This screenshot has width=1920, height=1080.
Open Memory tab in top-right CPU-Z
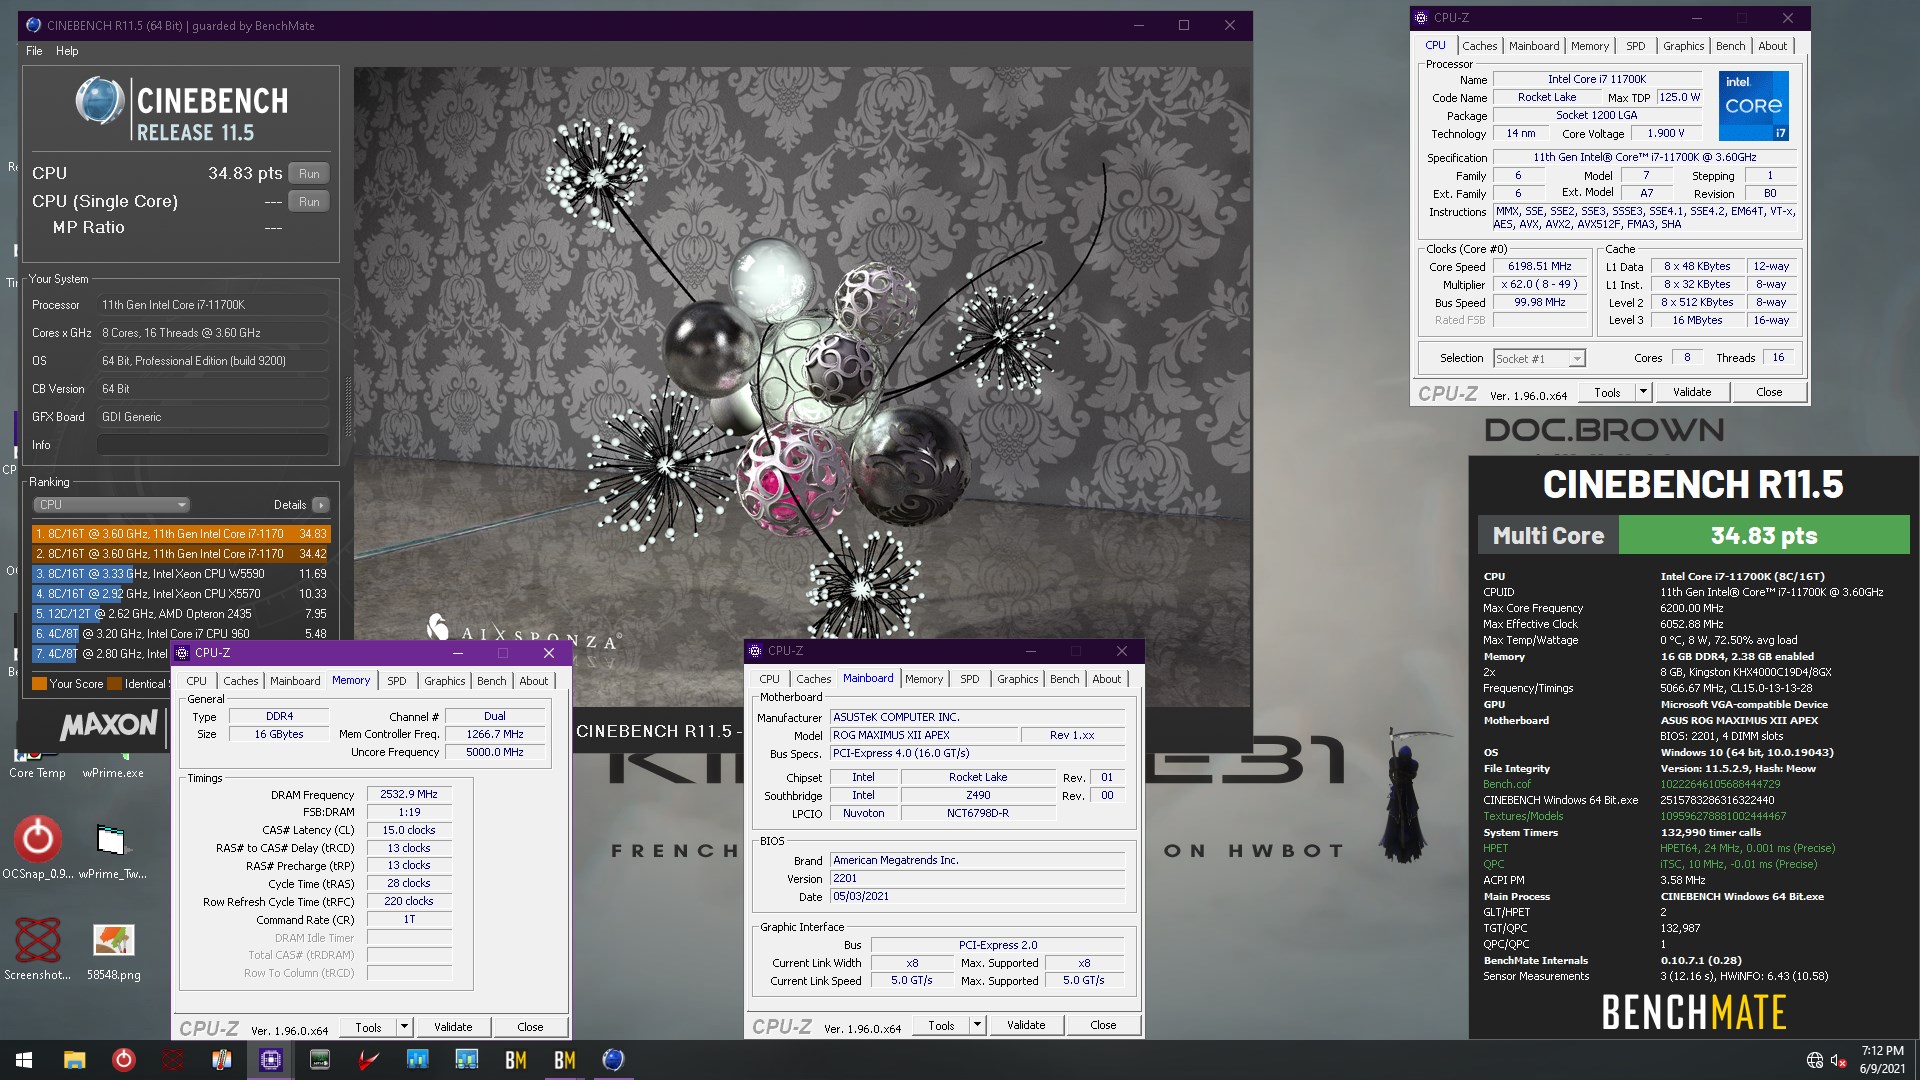[x=1589, y=46]
